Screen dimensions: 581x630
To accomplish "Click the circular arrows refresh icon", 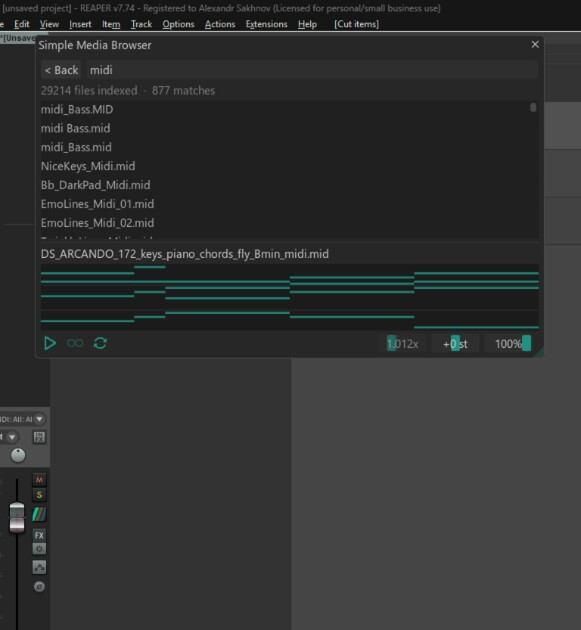I will [100, 343].
